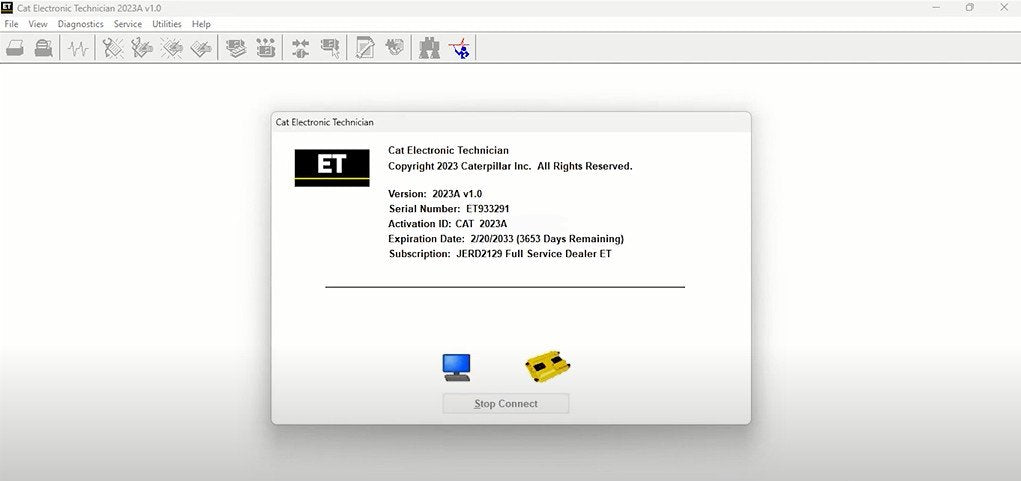Click the Connect/Disconnect plug icon
This screenshot has width=1021, height=481.
300,48
